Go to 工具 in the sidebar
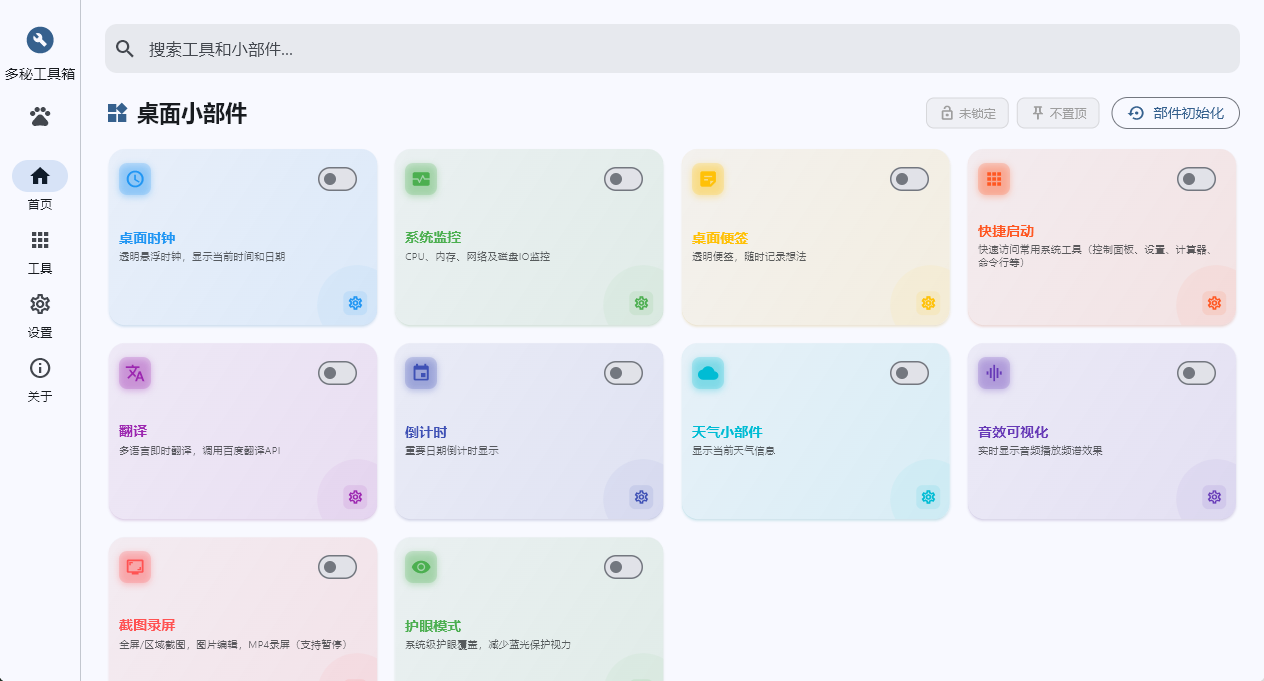Screen dimensions: 1264x681 pos(40,252)
